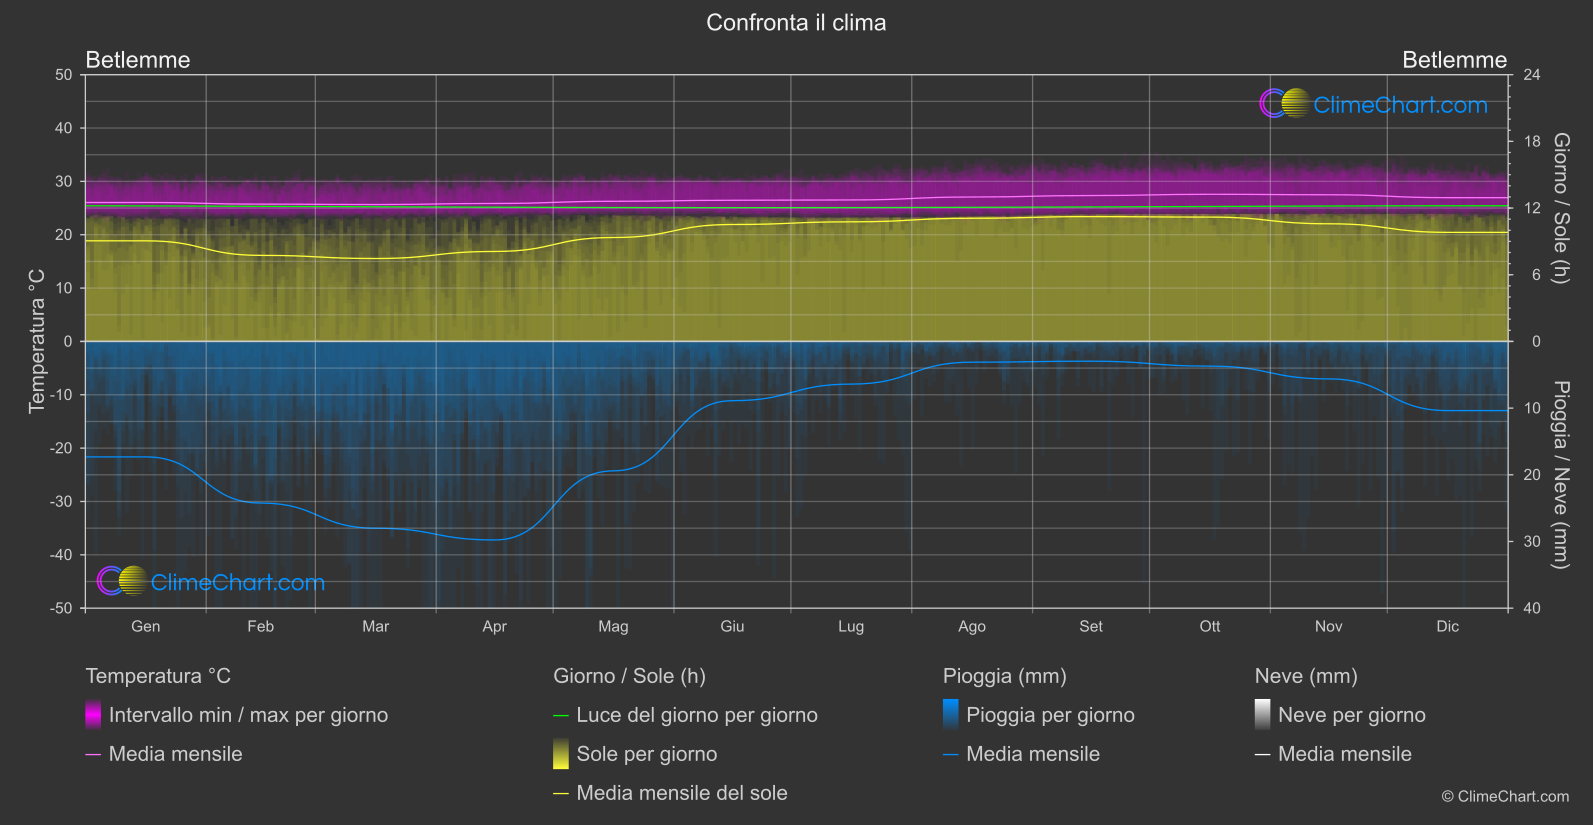This screenshot has height=825, width=1593.
Task: Click the 'Giorno / Sole (h)' right axis title
Action: [x=1561, y=208]
